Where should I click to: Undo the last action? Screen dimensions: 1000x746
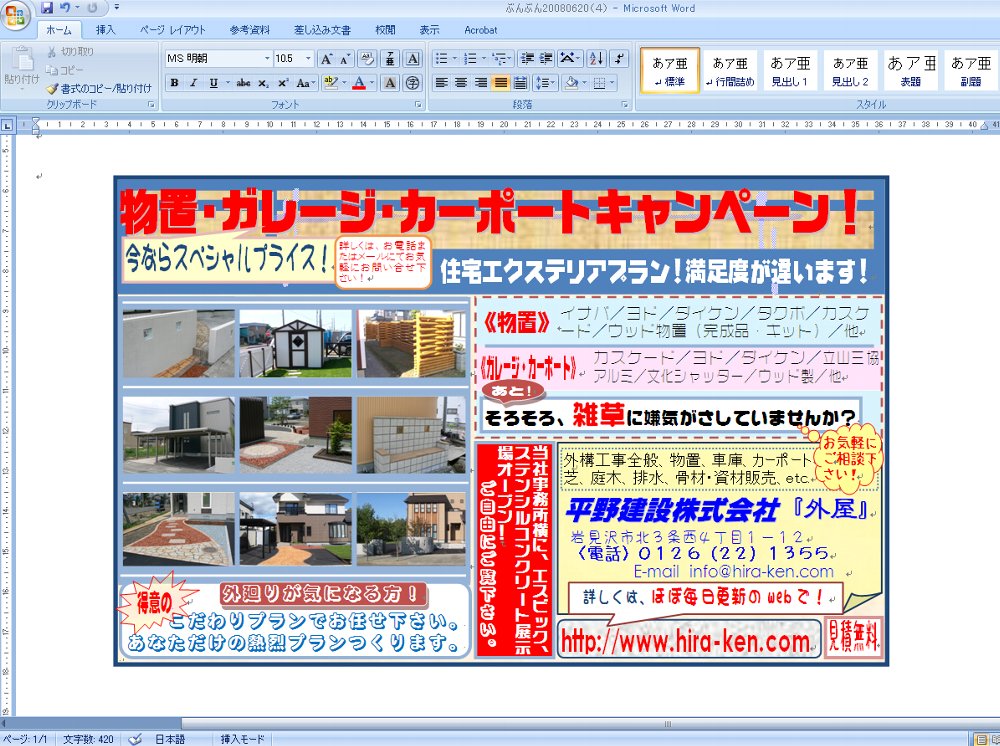(64, 8)
